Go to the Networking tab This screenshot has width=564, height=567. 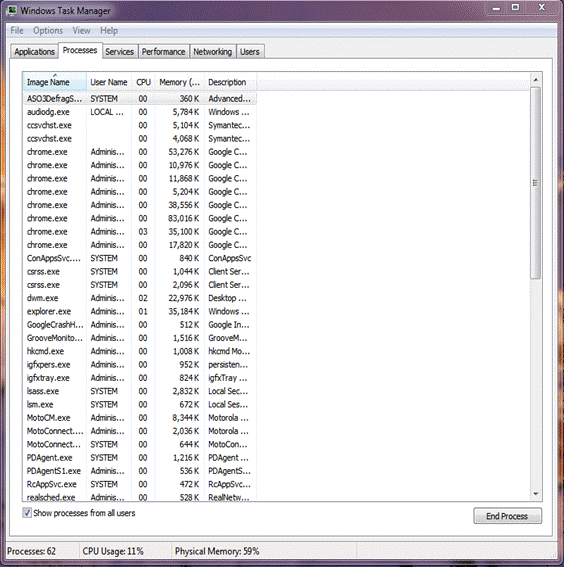coord(213,52)
